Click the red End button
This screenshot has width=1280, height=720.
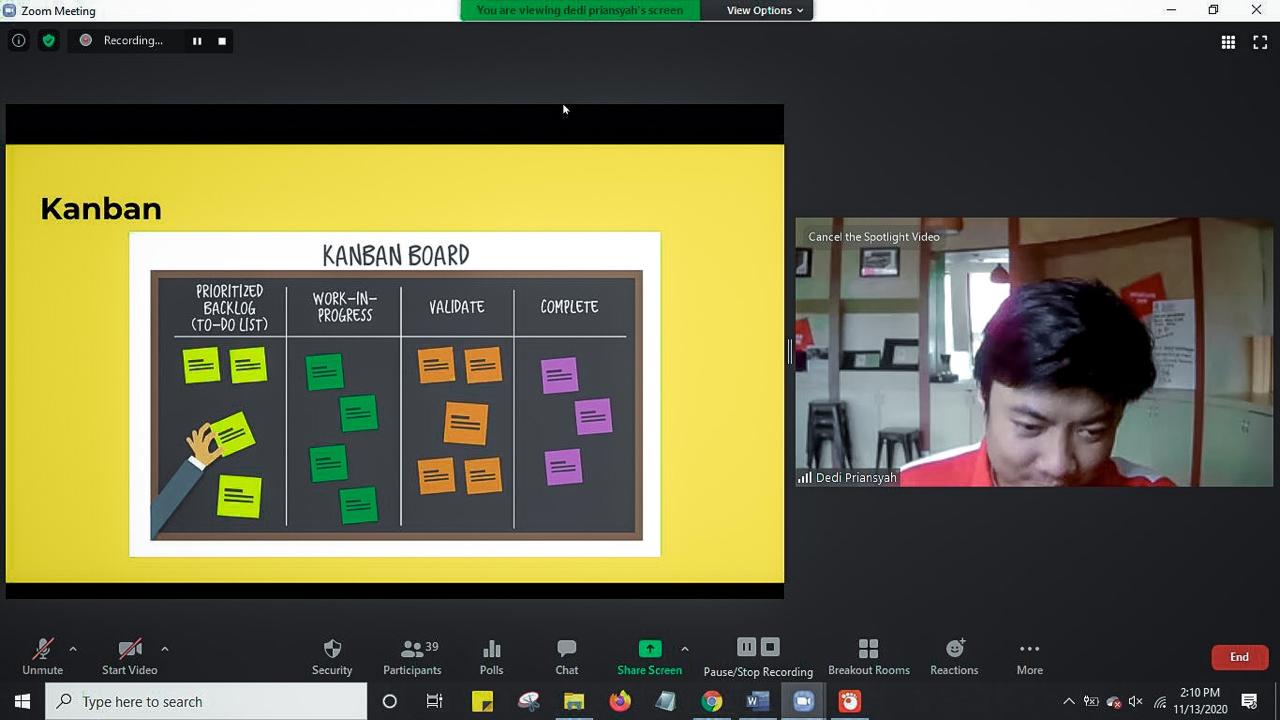tap(1239, 657)
